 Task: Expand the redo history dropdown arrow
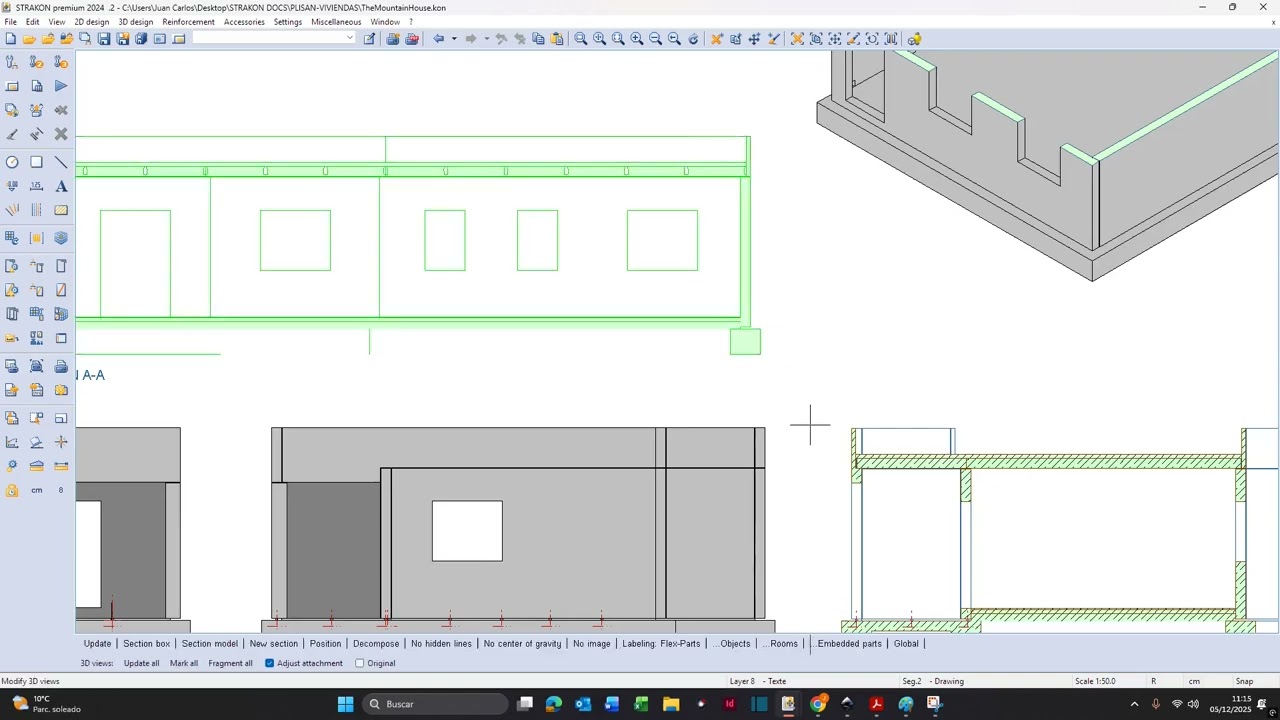[x=487, y=39]
